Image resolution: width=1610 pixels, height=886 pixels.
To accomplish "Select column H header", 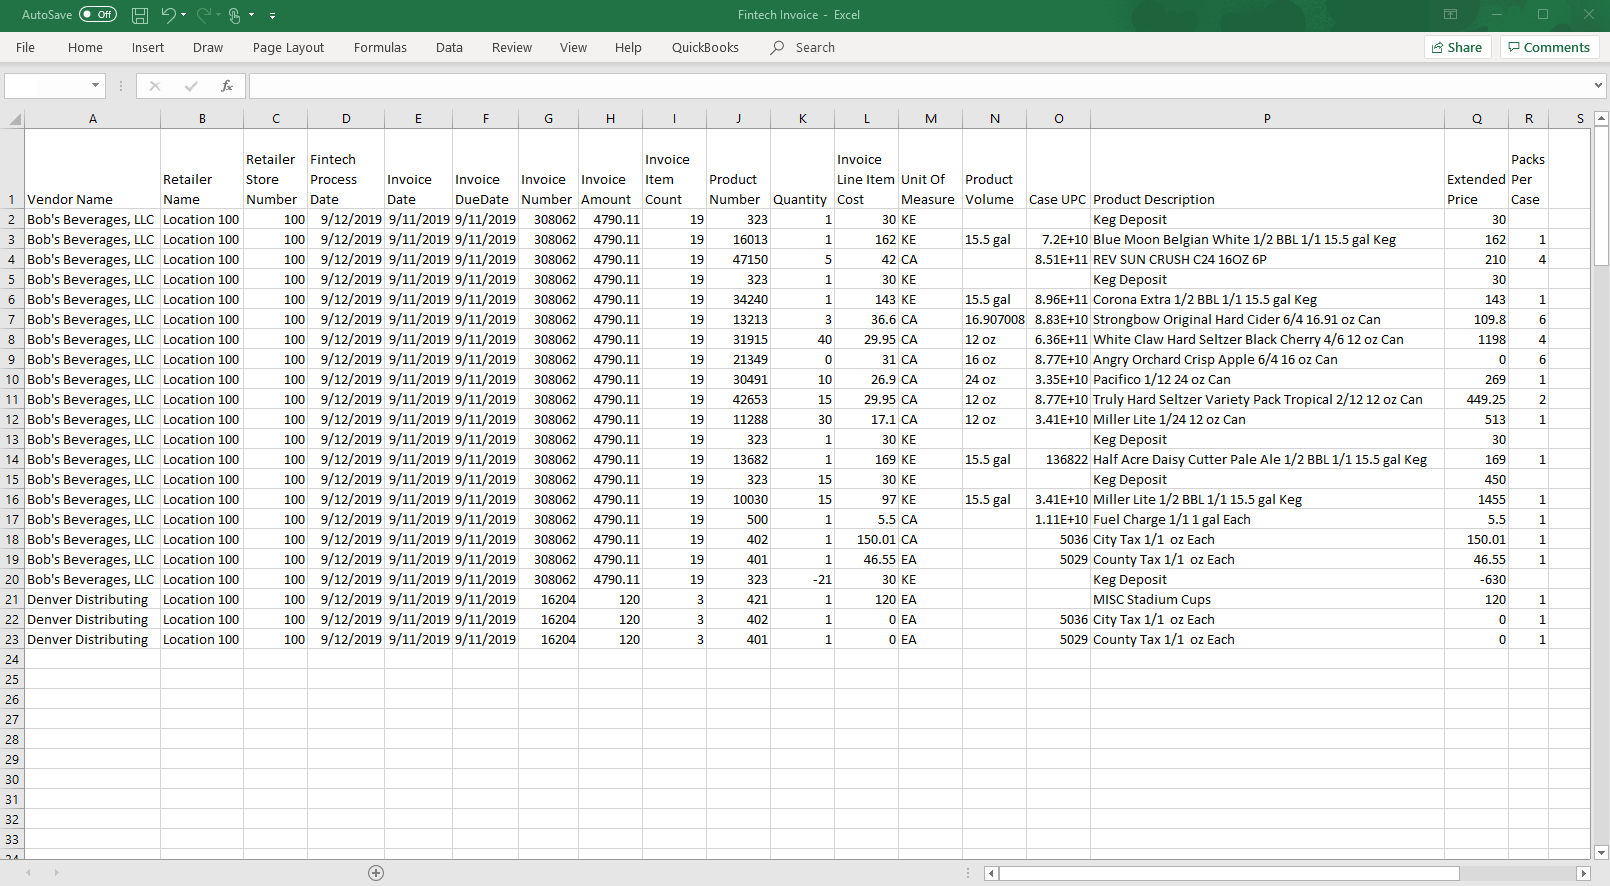I will click(x=610, y=119).
